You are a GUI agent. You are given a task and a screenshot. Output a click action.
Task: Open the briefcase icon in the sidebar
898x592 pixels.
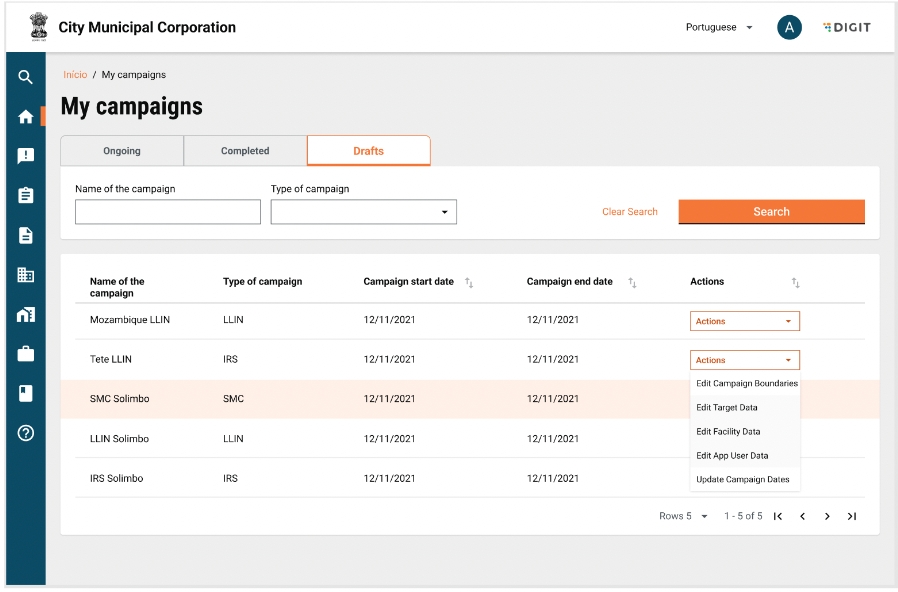(x=26, y=354)
